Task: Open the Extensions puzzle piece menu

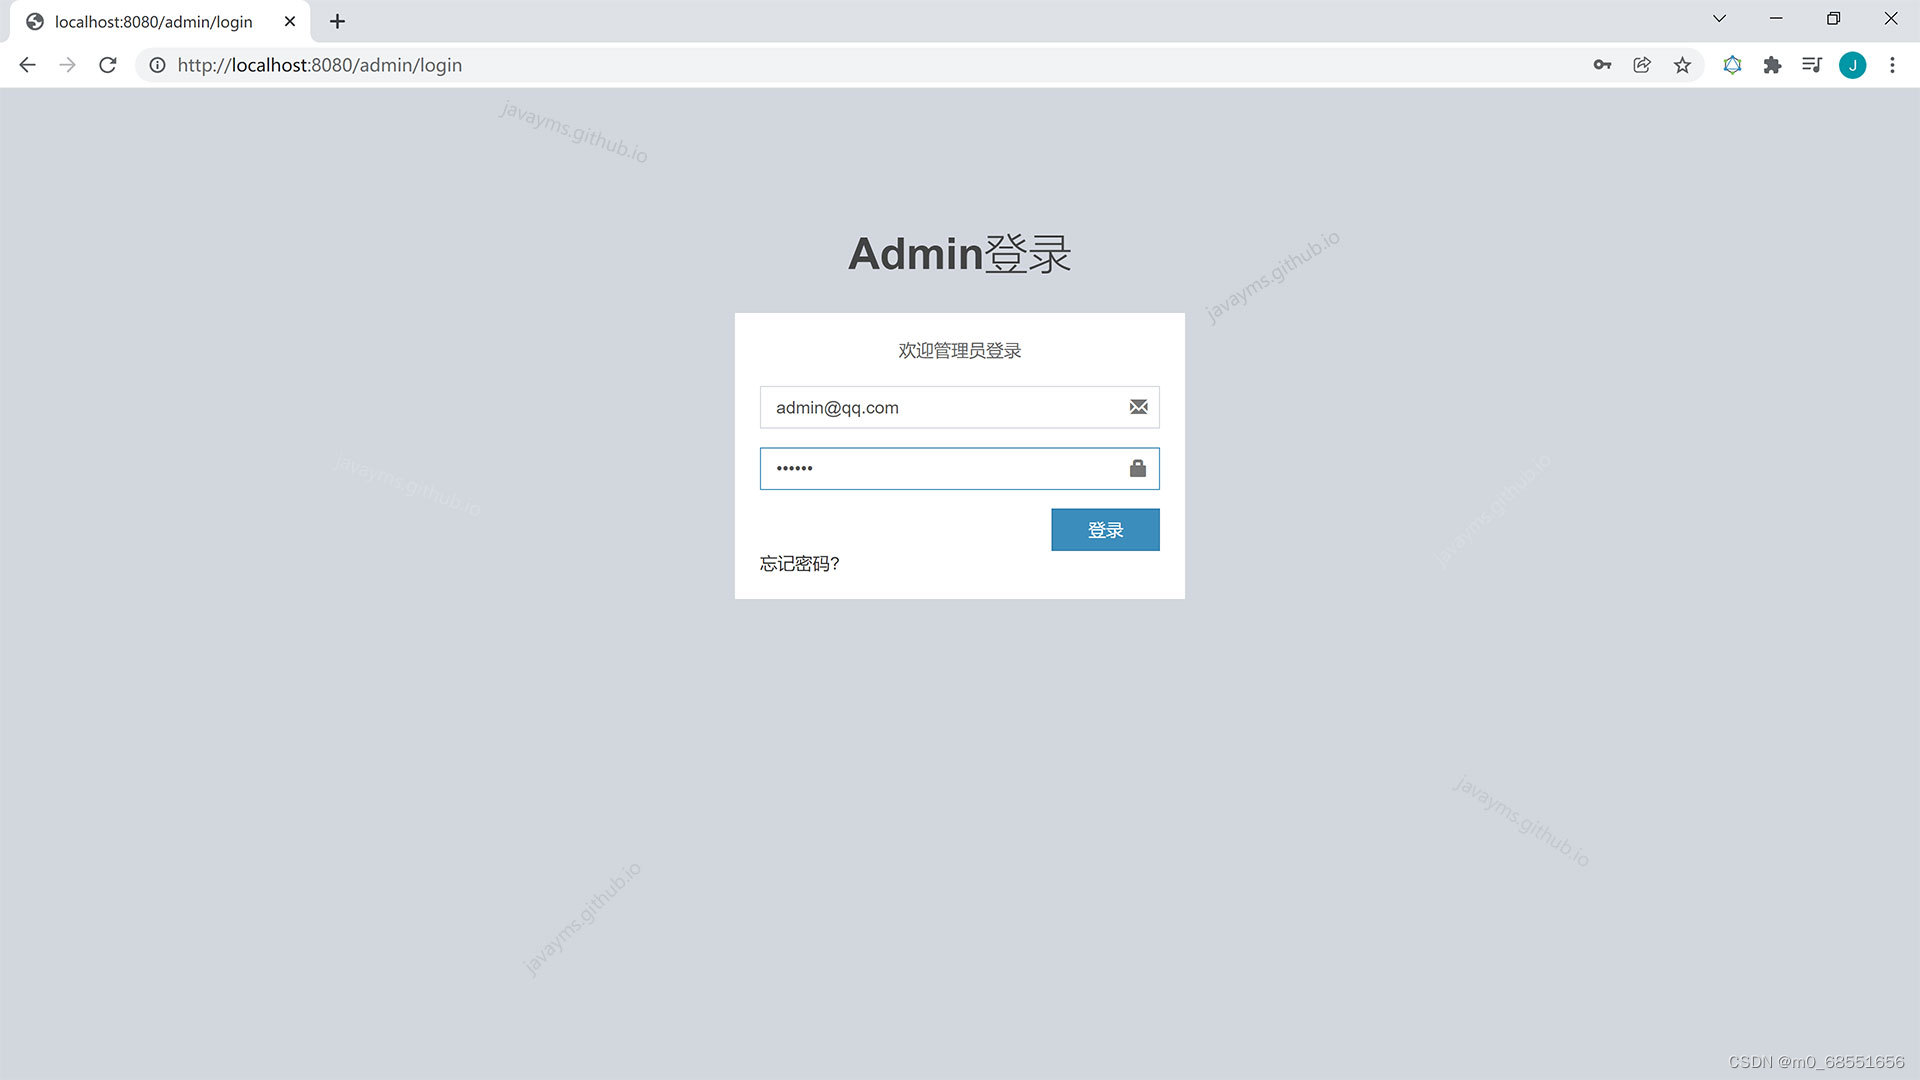Action: point(1772,65)
